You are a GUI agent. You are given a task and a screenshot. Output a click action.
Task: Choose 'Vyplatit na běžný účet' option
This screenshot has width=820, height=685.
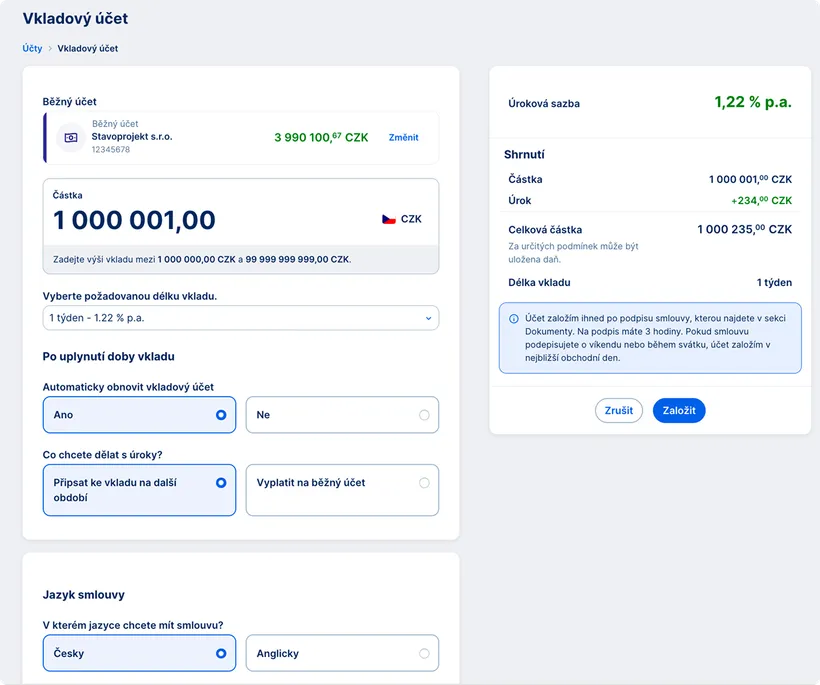(x=342, y=490)
